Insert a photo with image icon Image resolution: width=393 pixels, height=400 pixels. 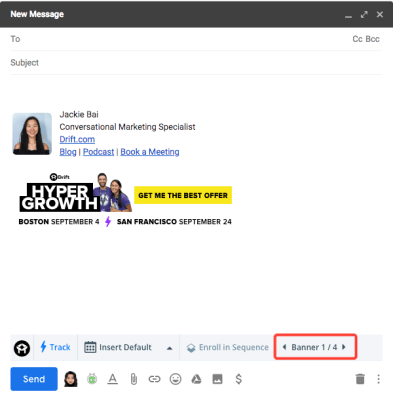tap(217, 379)
